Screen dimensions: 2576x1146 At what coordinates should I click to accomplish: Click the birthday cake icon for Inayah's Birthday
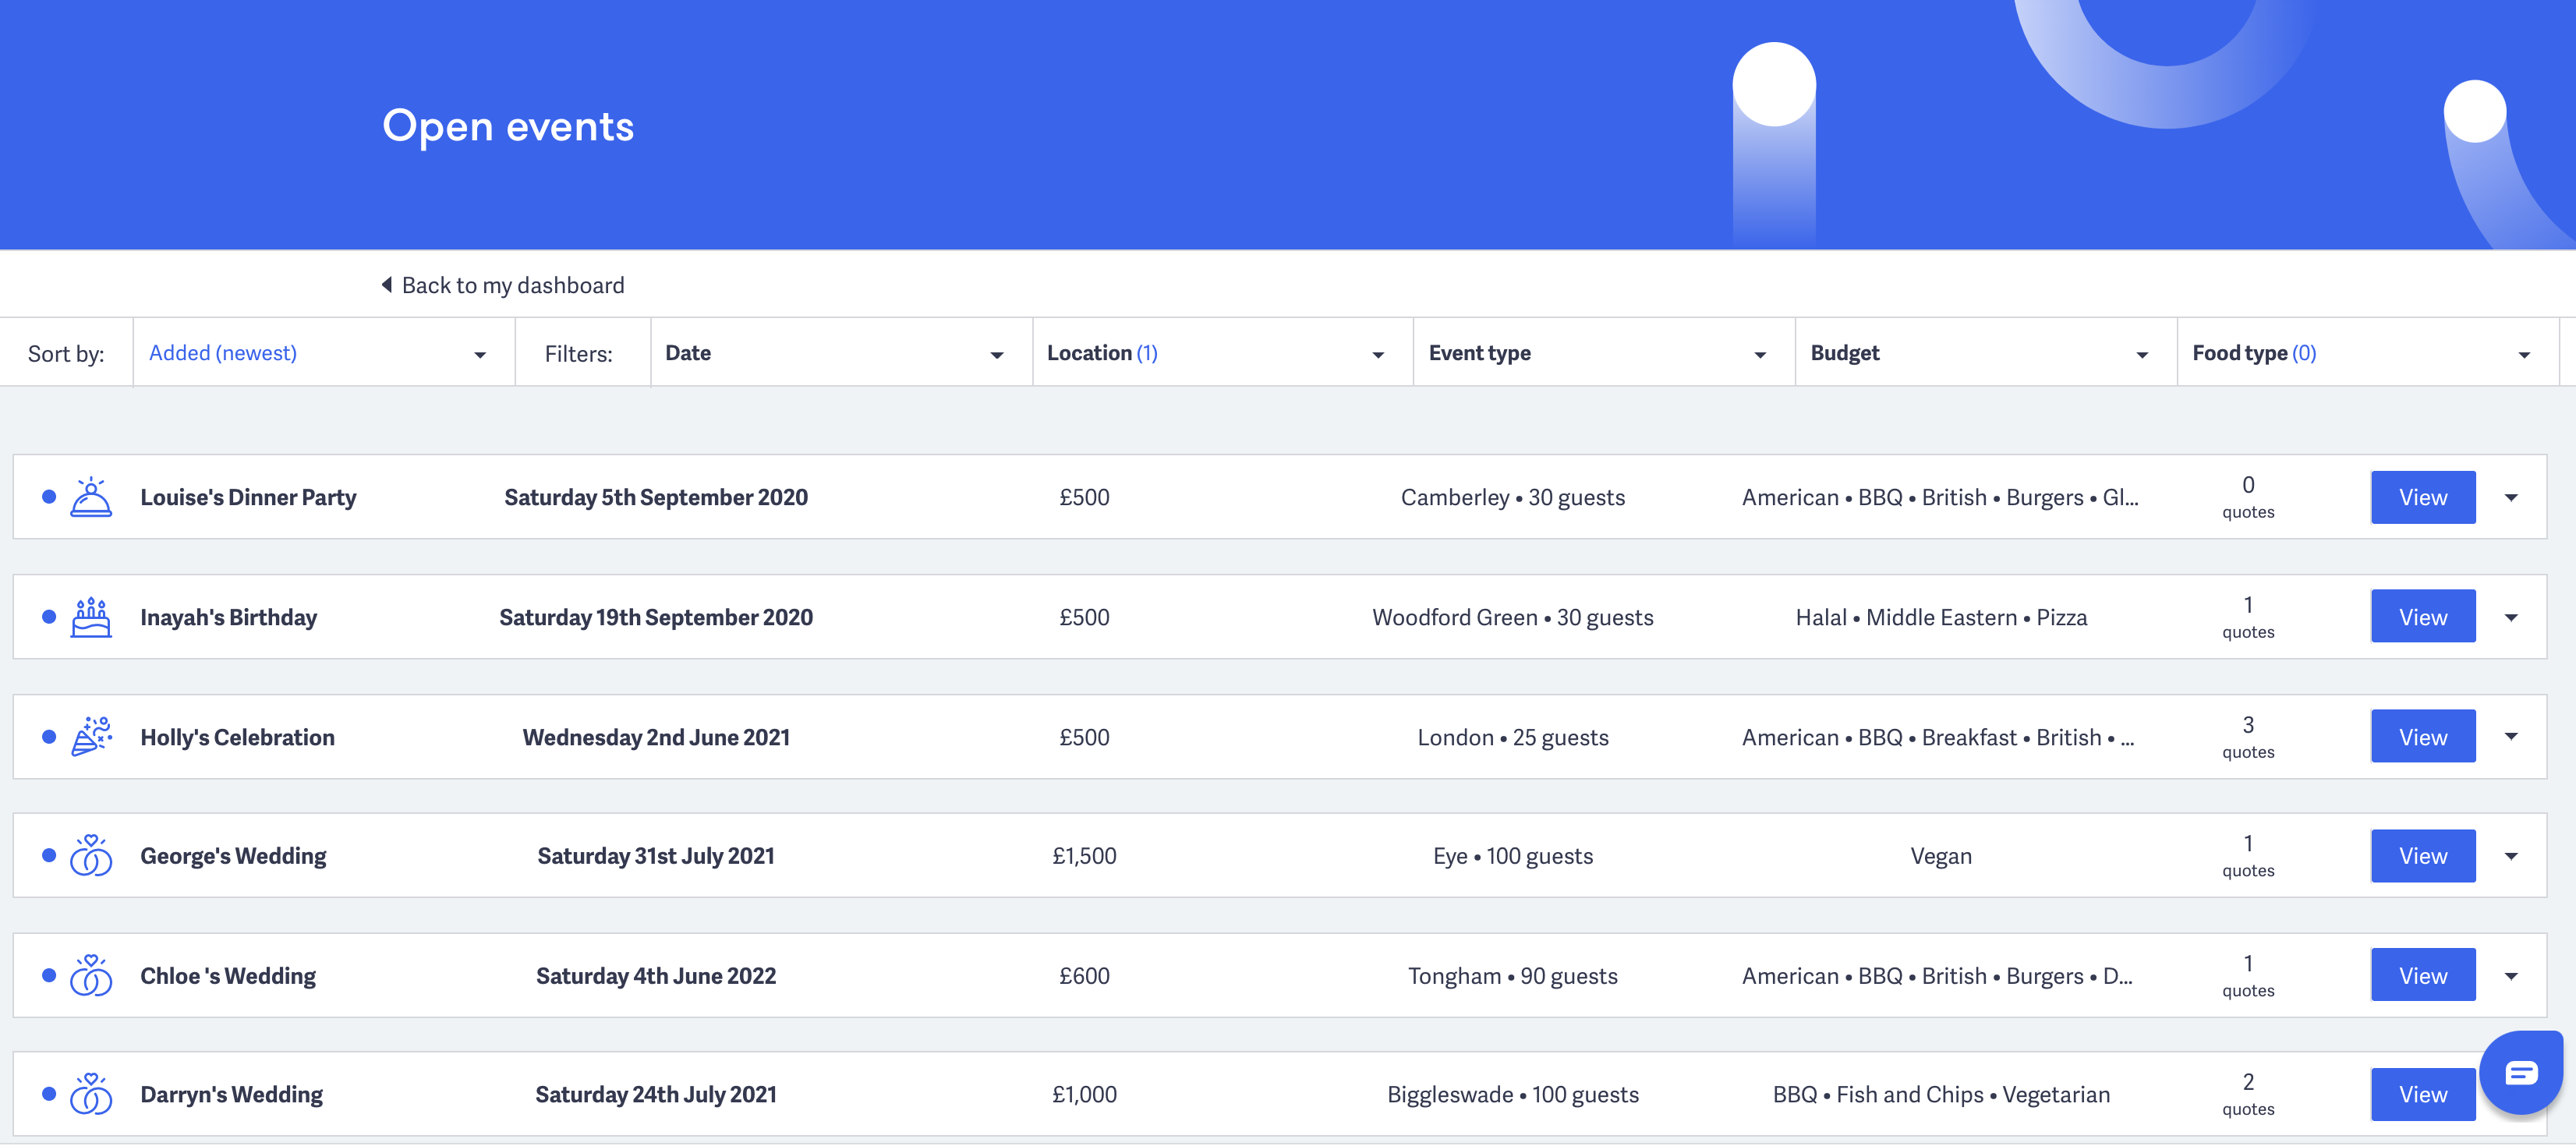coord(91,617)
